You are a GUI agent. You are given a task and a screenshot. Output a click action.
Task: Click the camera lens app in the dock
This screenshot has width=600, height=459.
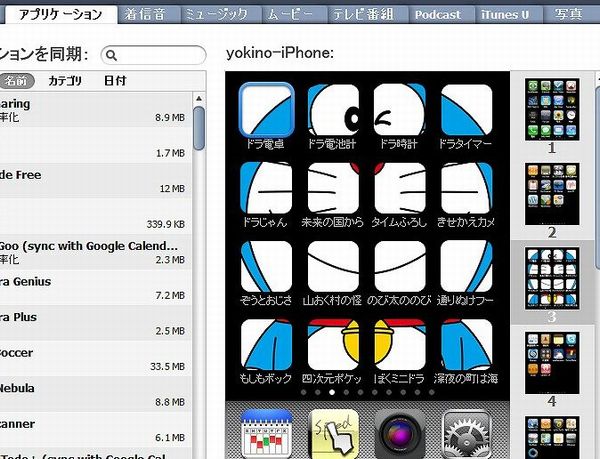[x=399, y=434]
